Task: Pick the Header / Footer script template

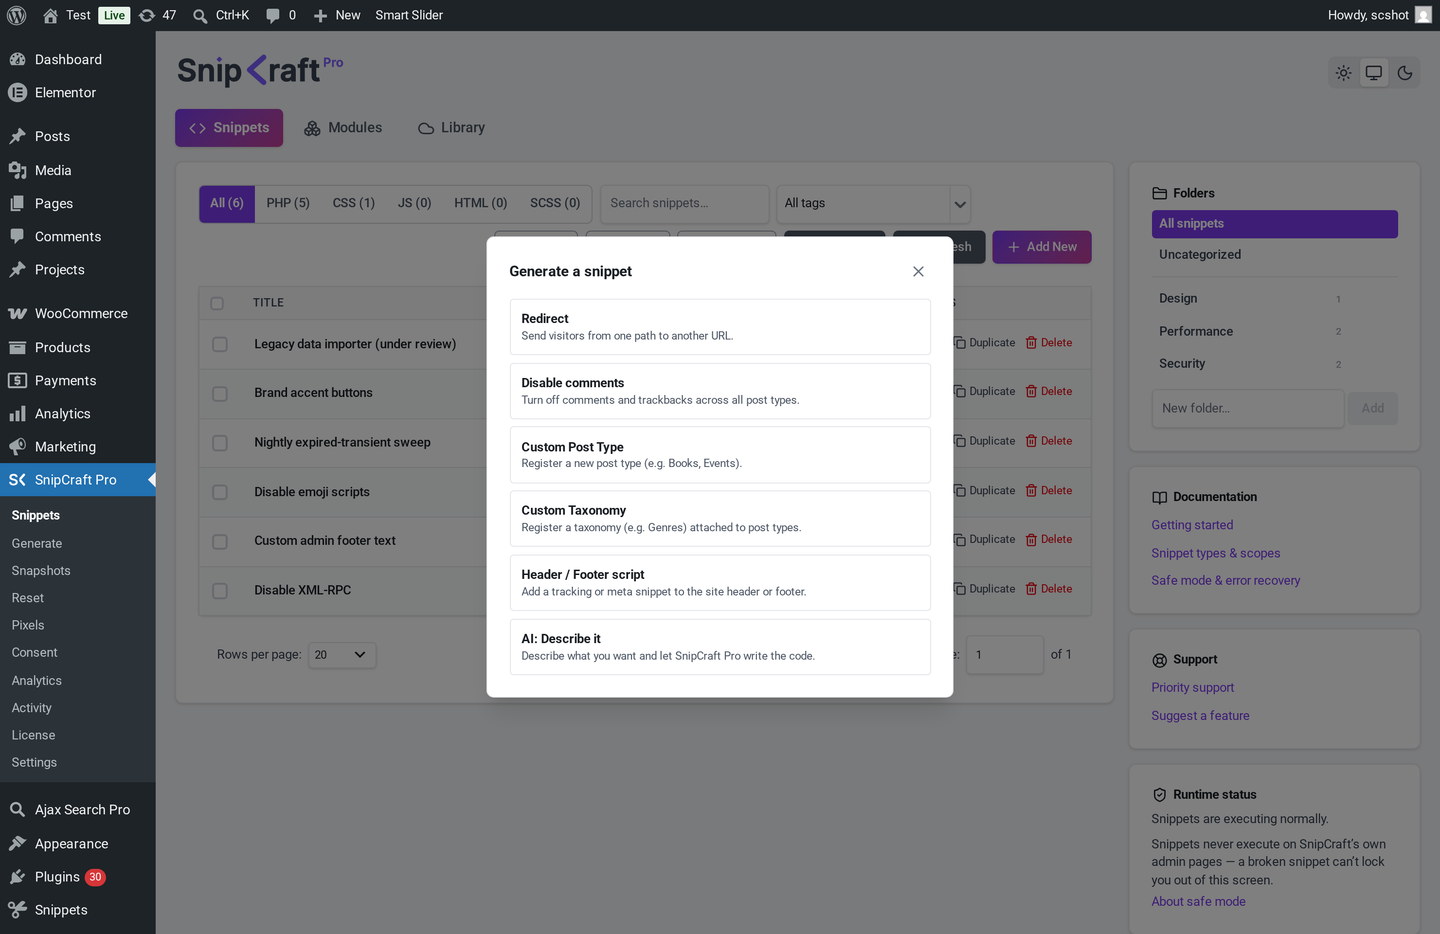Action: point(720,583)
